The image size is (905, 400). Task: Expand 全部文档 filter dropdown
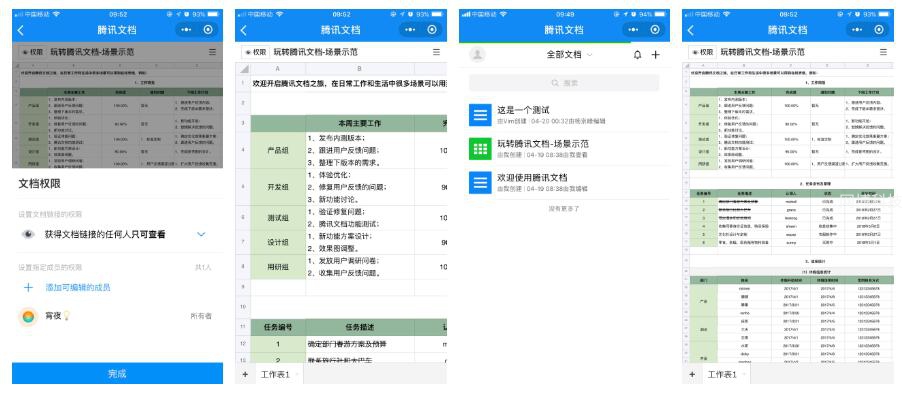569,55
